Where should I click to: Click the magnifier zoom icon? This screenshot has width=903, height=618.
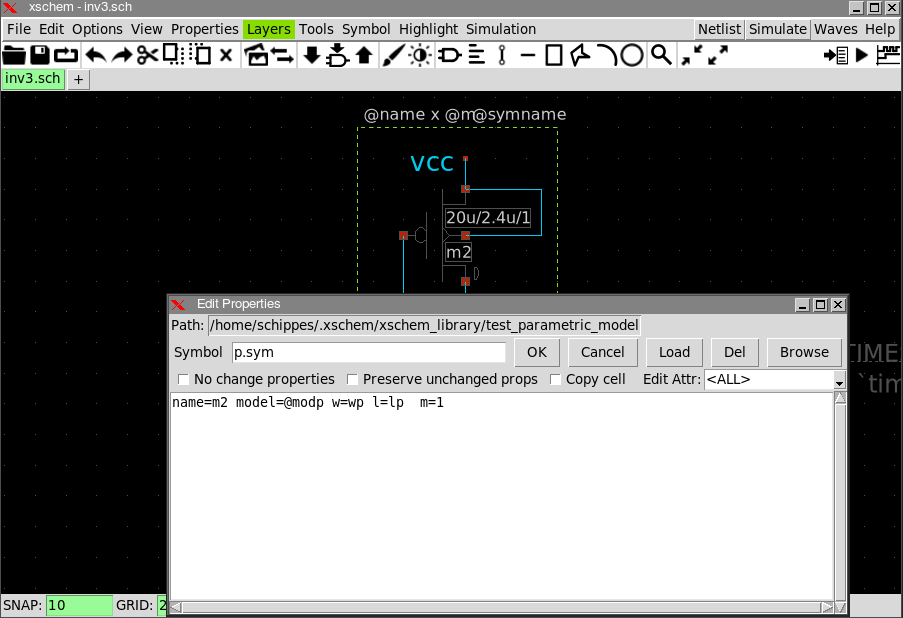pos(660,55)
